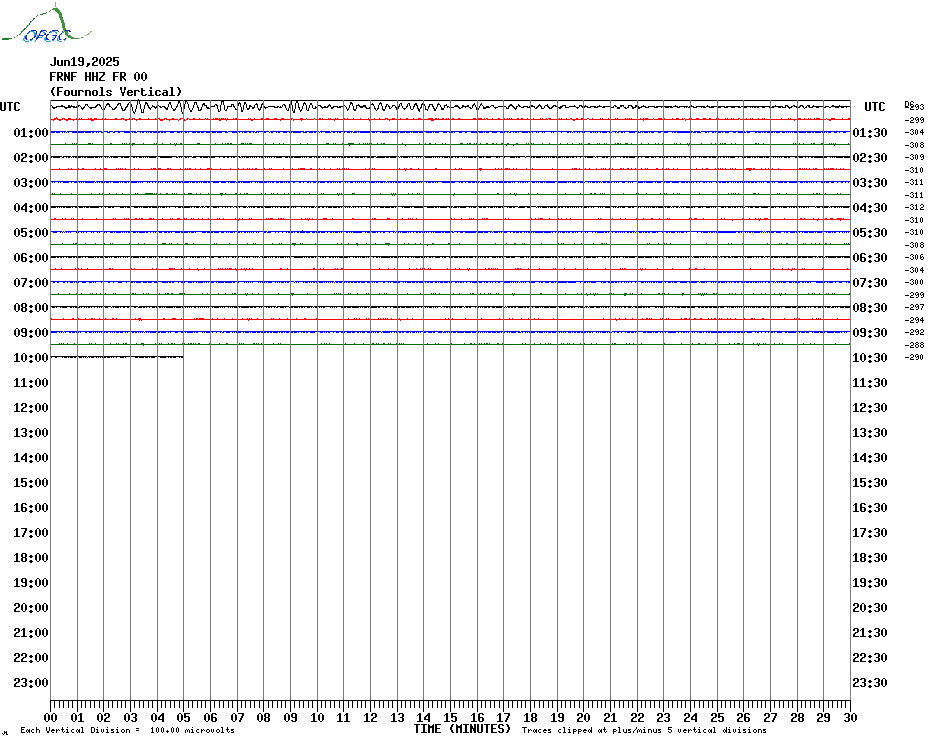Click the Jun19,2025 date label
Viewport: 930px width, 744px height.
click(x=84, y=62)
